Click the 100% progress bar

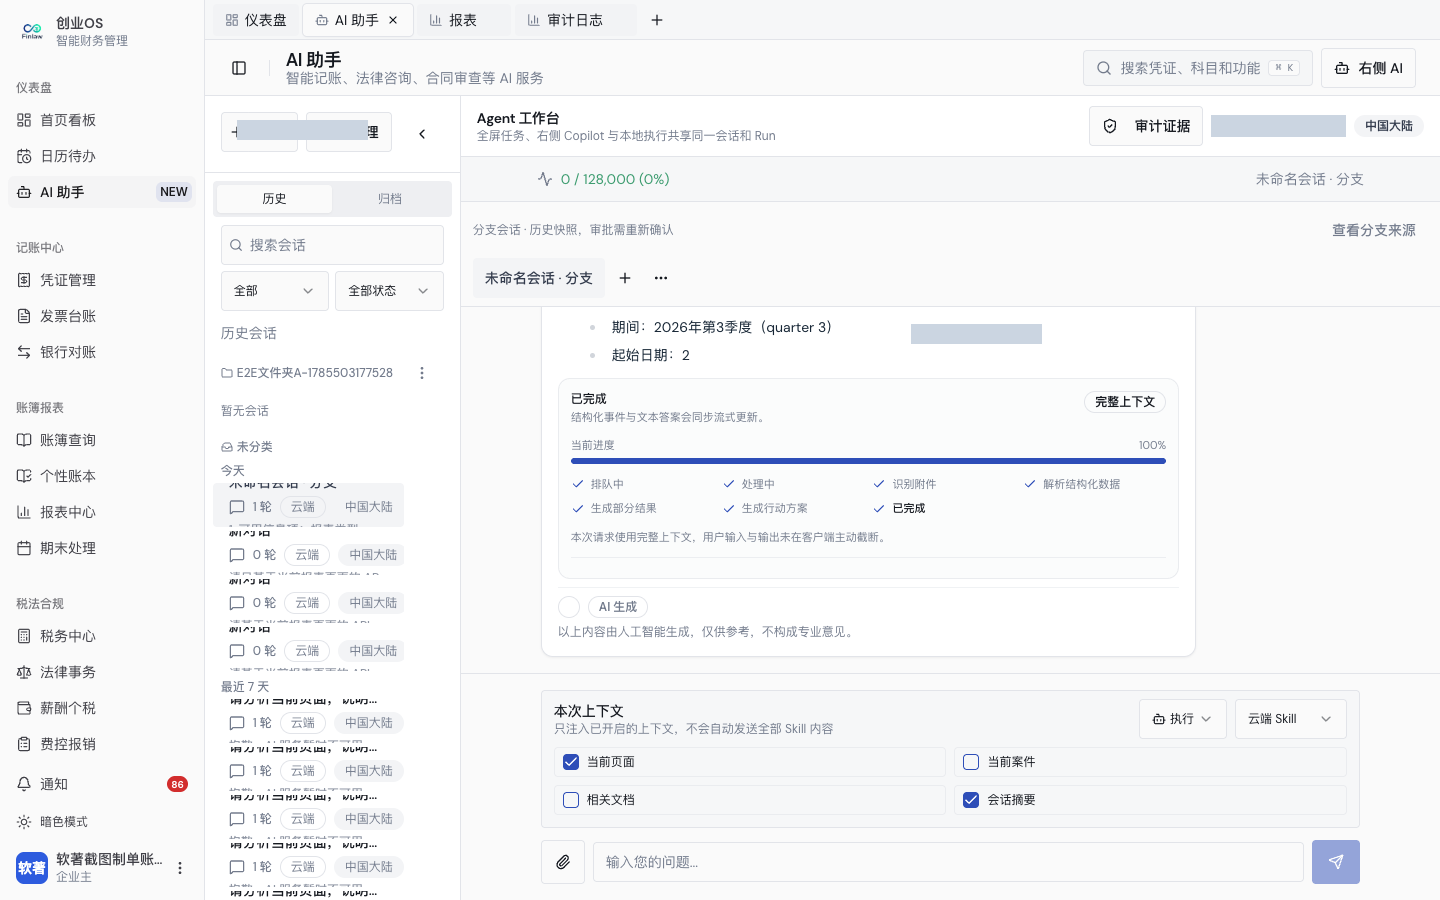coord(868,461)
